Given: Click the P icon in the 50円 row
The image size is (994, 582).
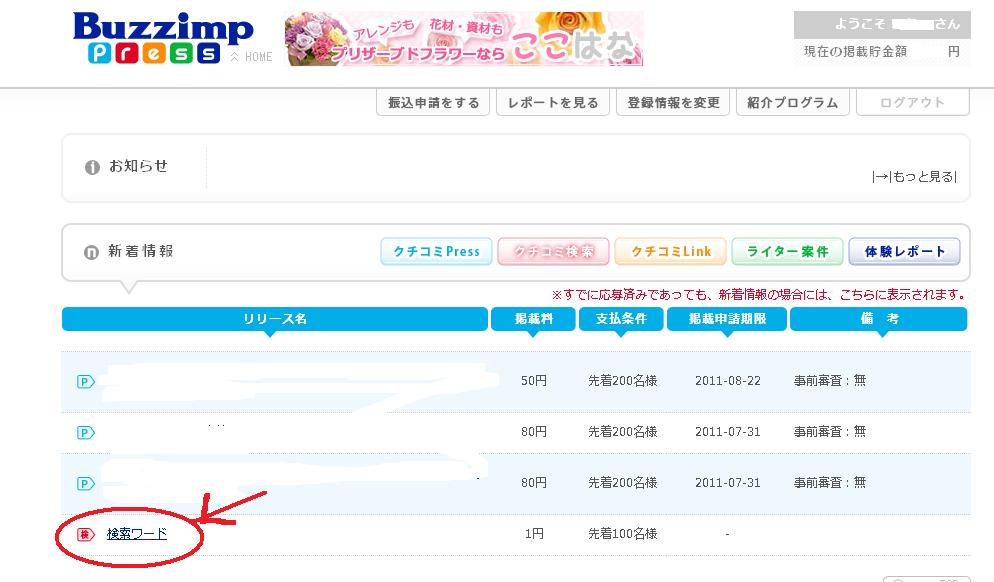Looking at the screenshot, I should pyautogui.click(x=85, y=381).
